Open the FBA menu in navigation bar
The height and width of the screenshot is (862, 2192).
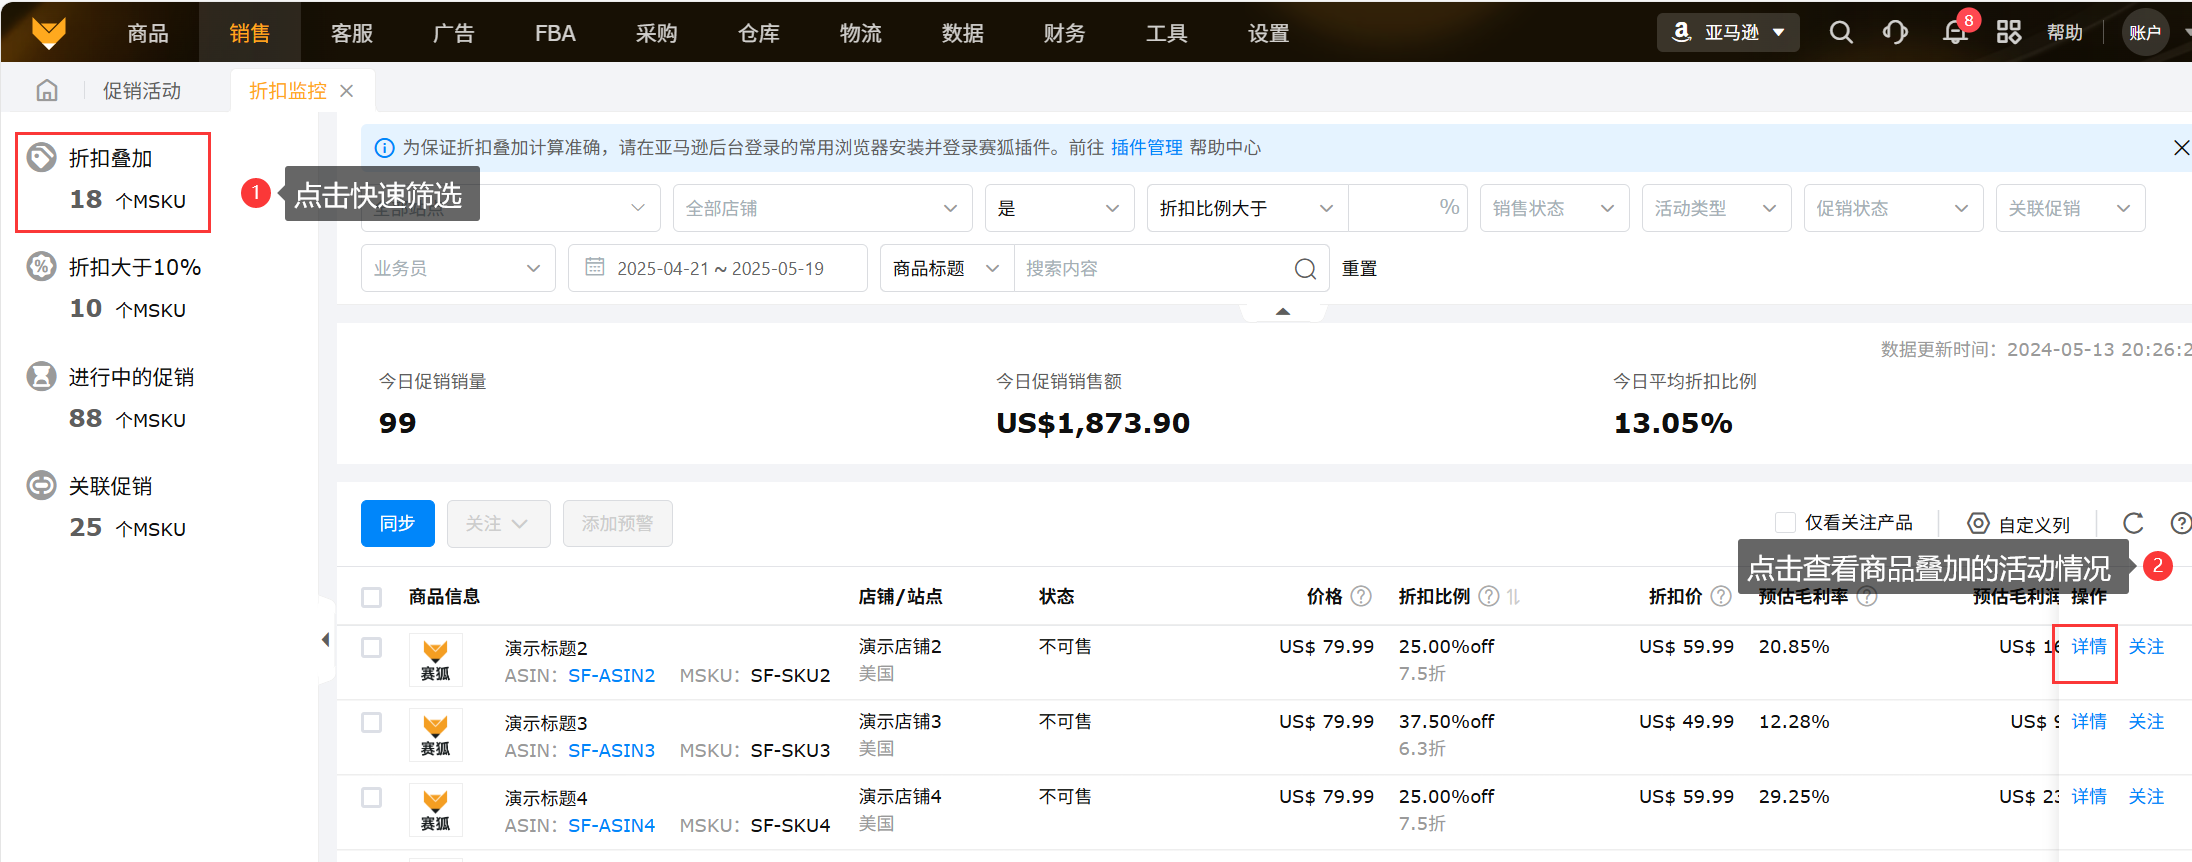555,33
